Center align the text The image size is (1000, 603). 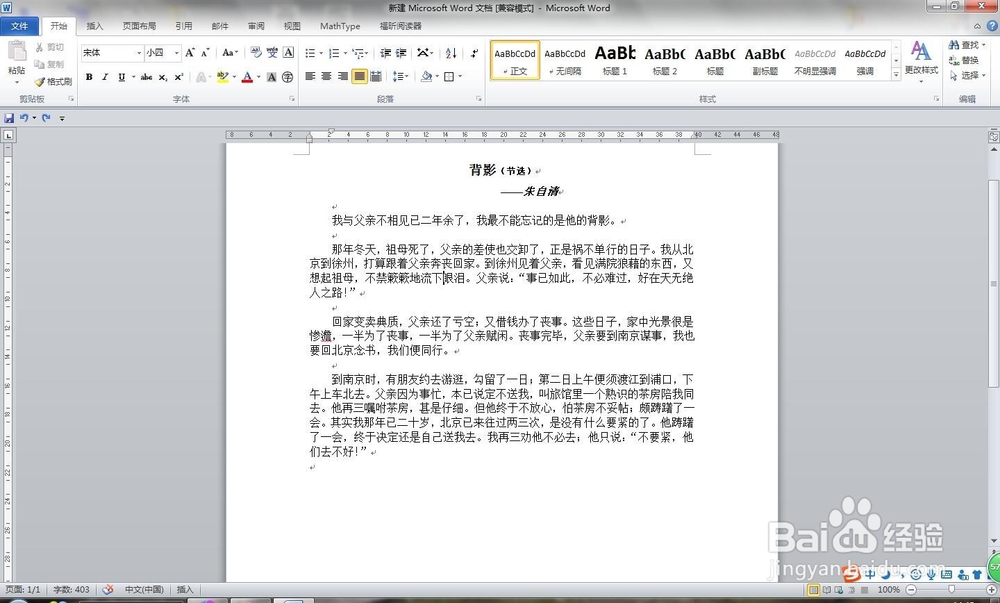coord(327,76)
